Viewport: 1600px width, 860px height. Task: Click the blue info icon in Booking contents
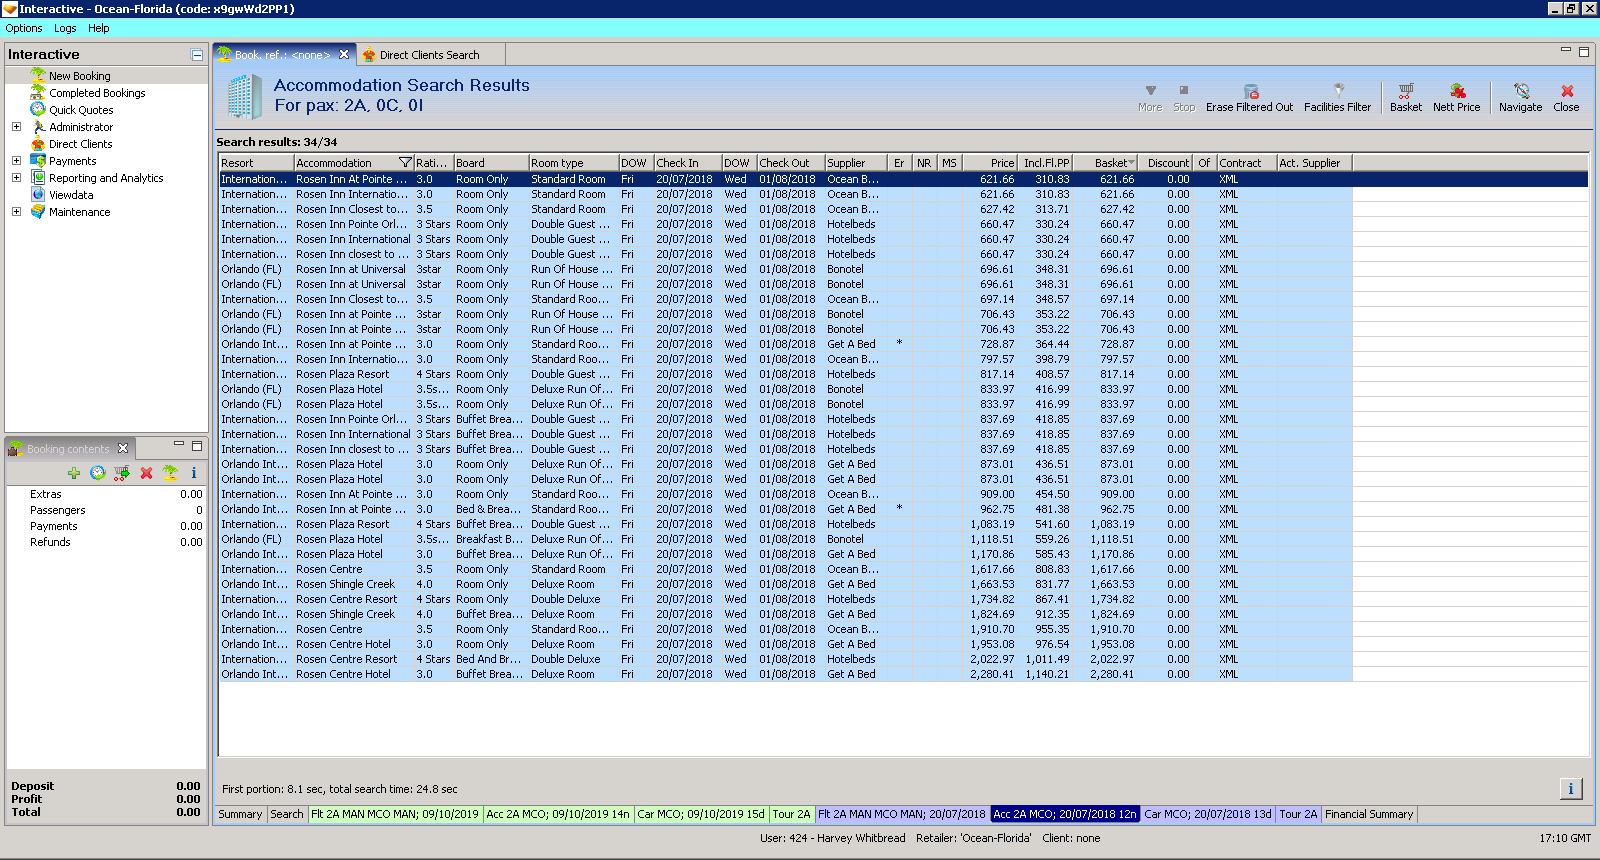194,473
